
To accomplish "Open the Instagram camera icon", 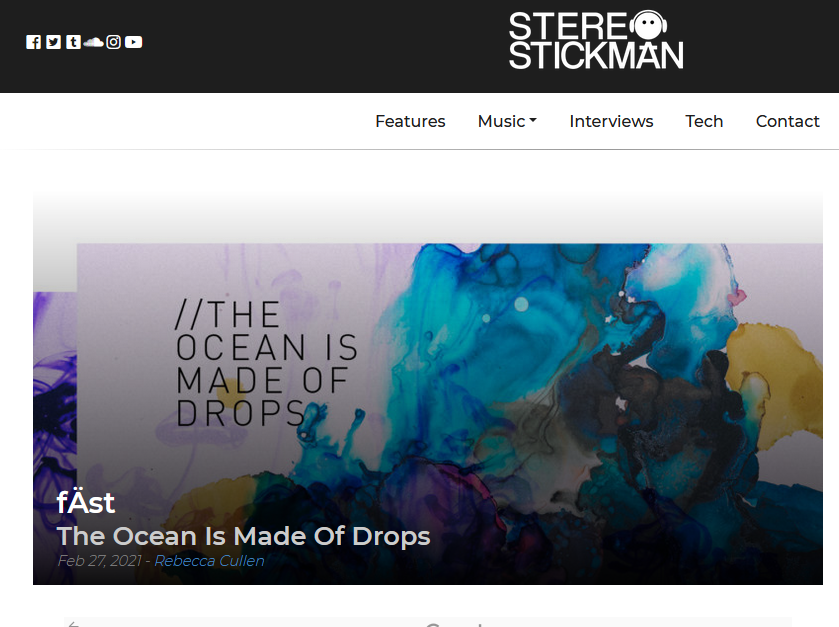I will (x=113, y=42).
